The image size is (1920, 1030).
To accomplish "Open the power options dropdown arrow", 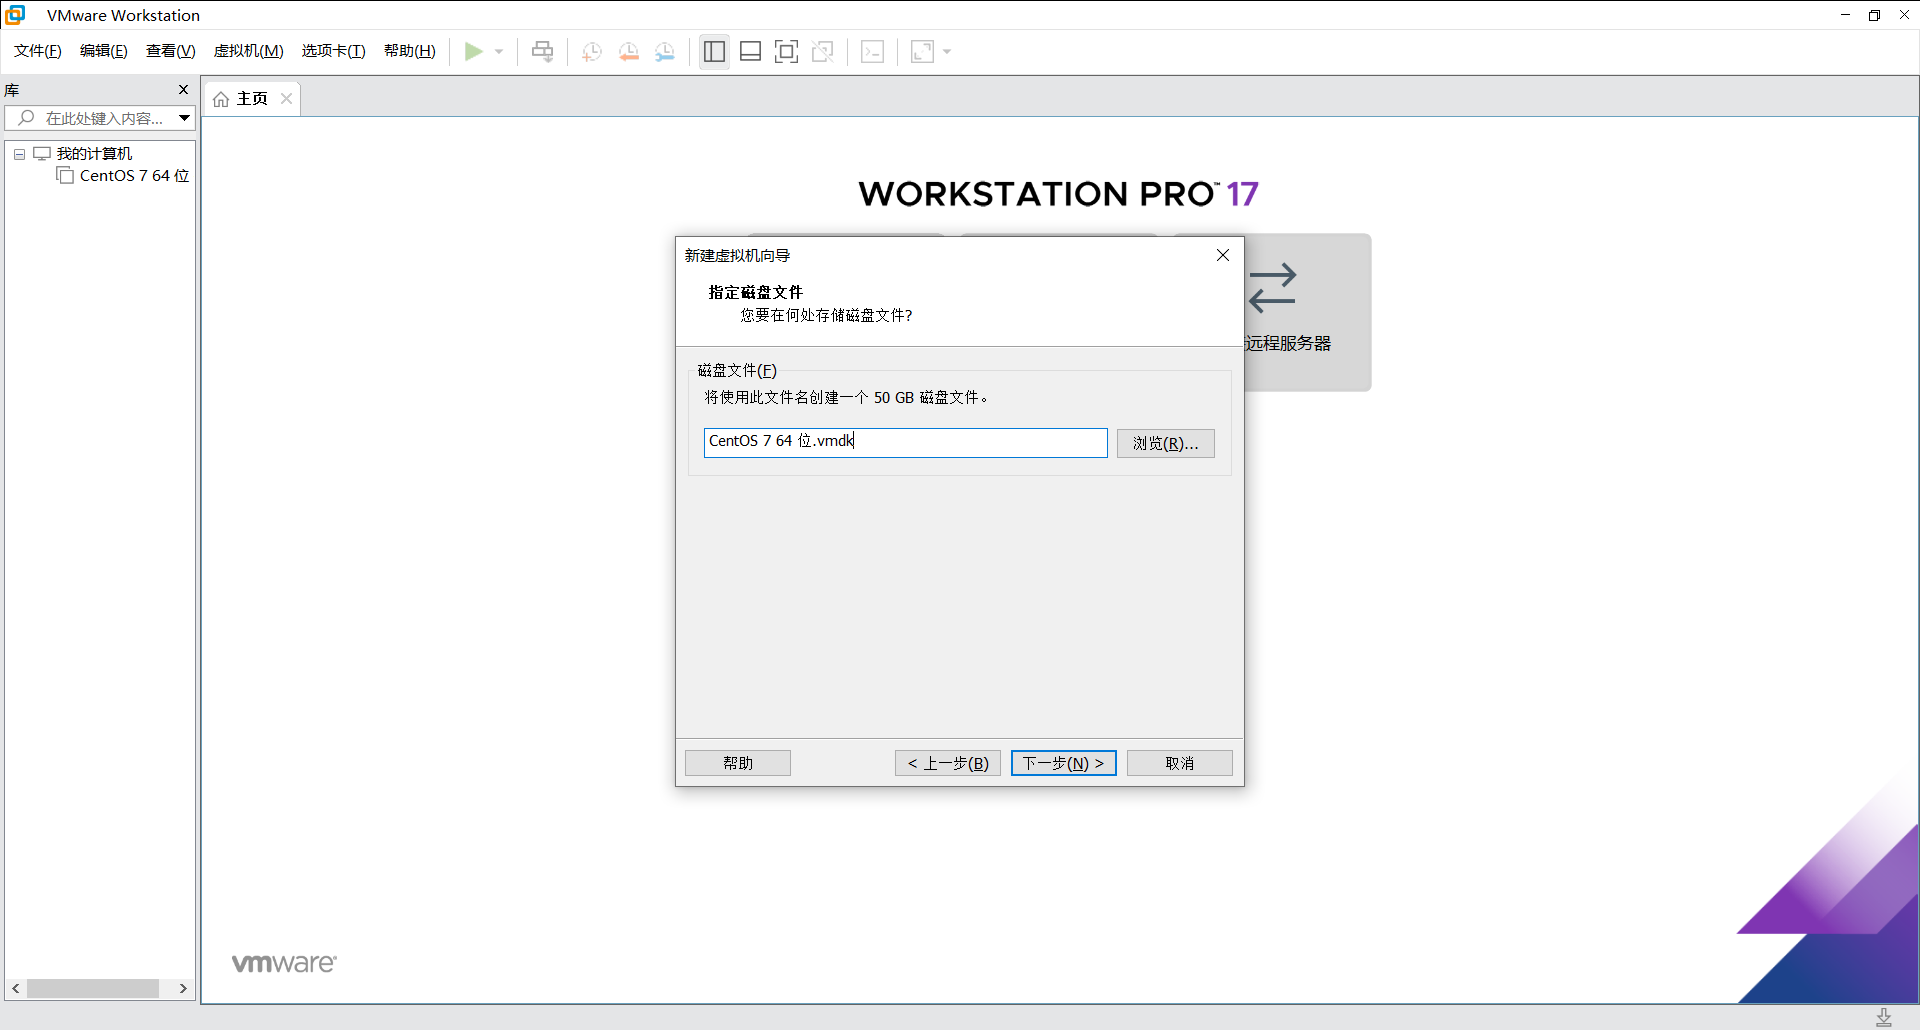I will click(x=499, y=51).
